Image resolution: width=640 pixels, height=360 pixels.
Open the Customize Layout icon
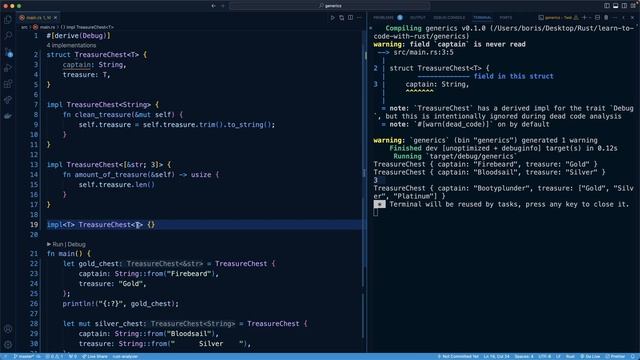(633, 6)
